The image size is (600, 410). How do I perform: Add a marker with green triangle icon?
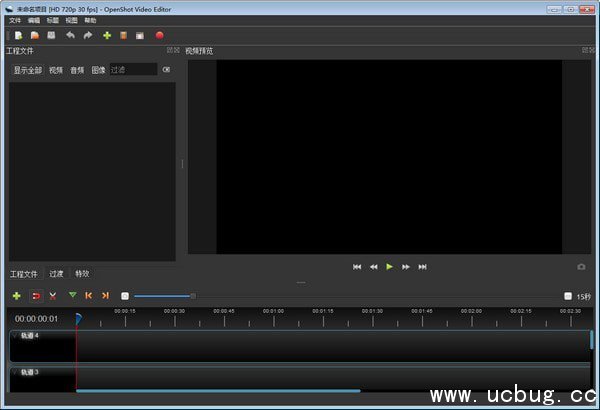[72, 295]
